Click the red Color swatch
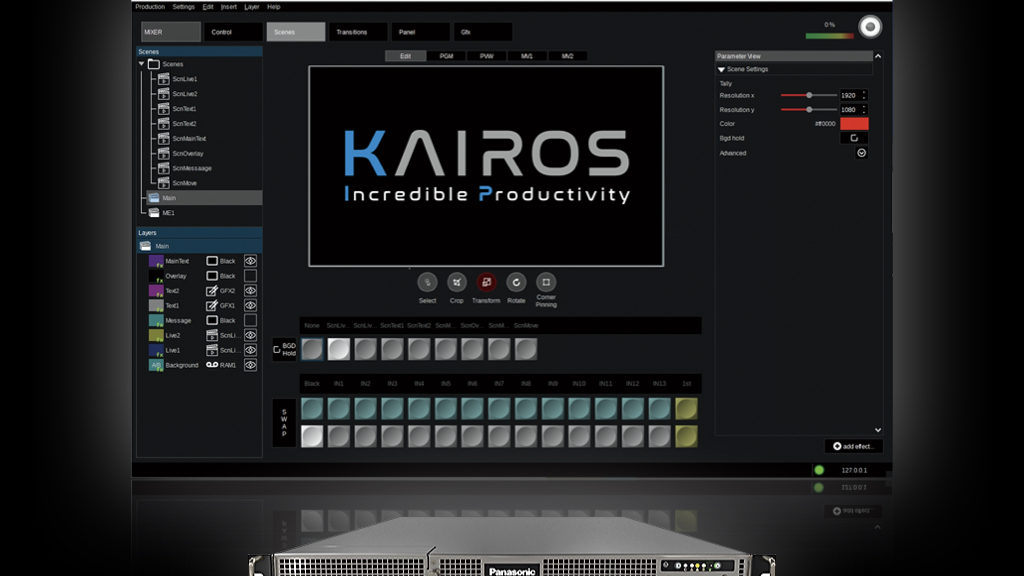 (854, 123)
